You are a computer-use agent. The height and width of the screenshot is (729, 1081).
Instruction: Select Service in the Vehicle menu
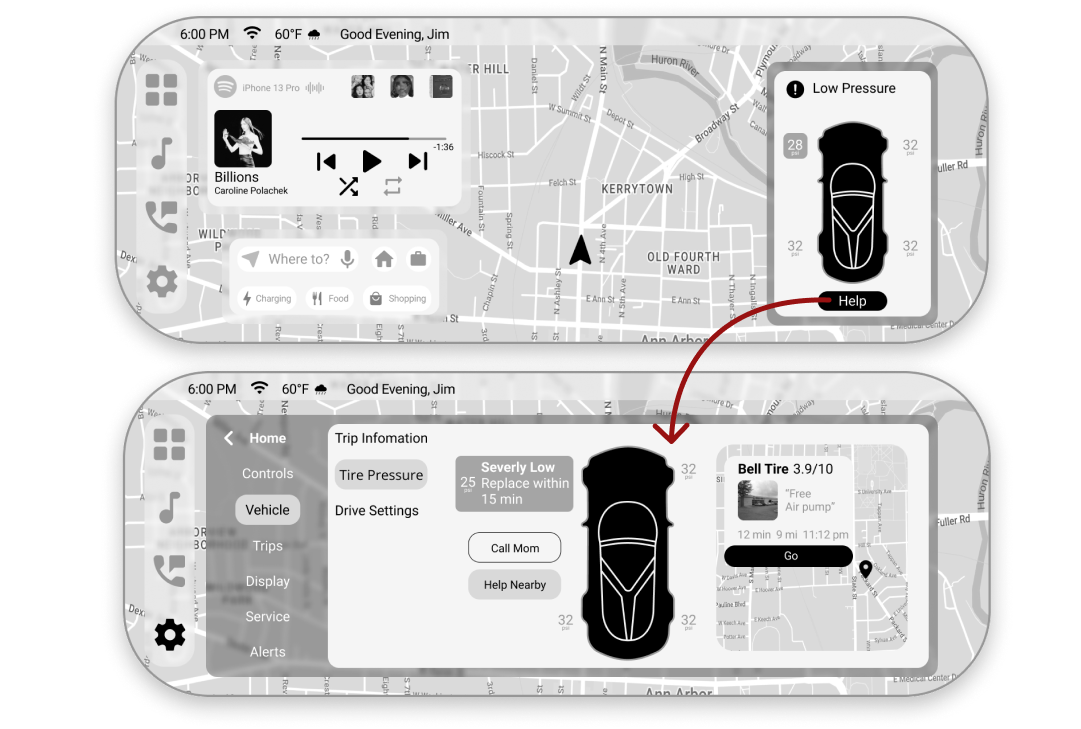(267, 616)
